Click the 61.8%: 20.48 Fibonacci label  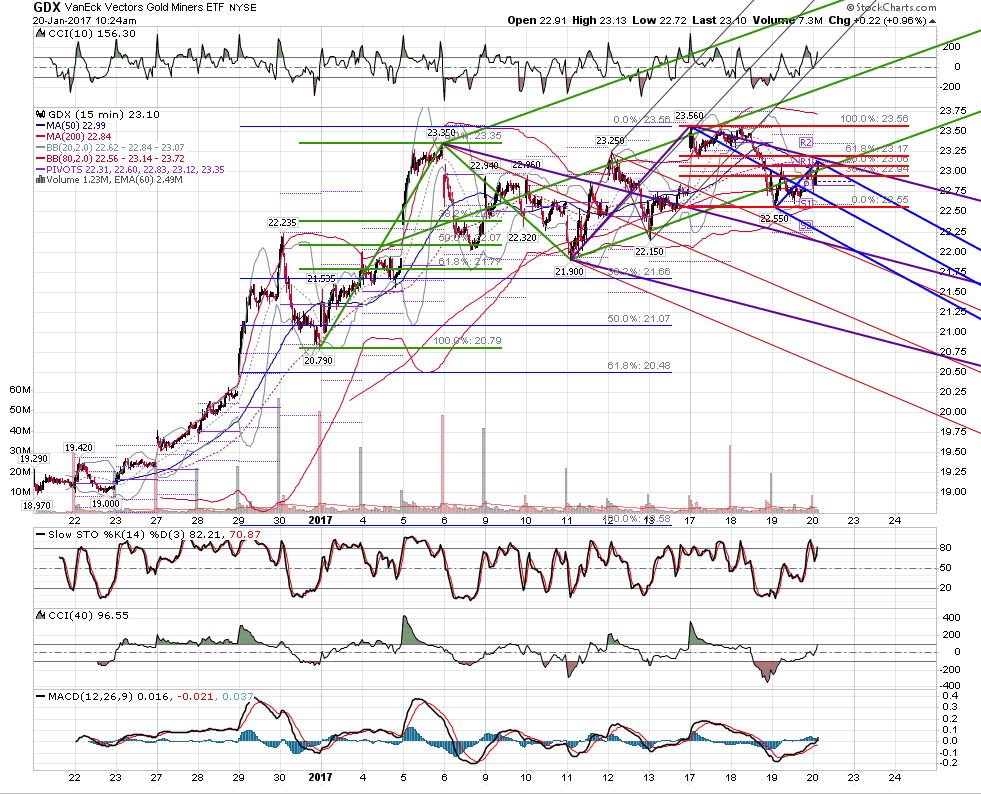(639, 365)
